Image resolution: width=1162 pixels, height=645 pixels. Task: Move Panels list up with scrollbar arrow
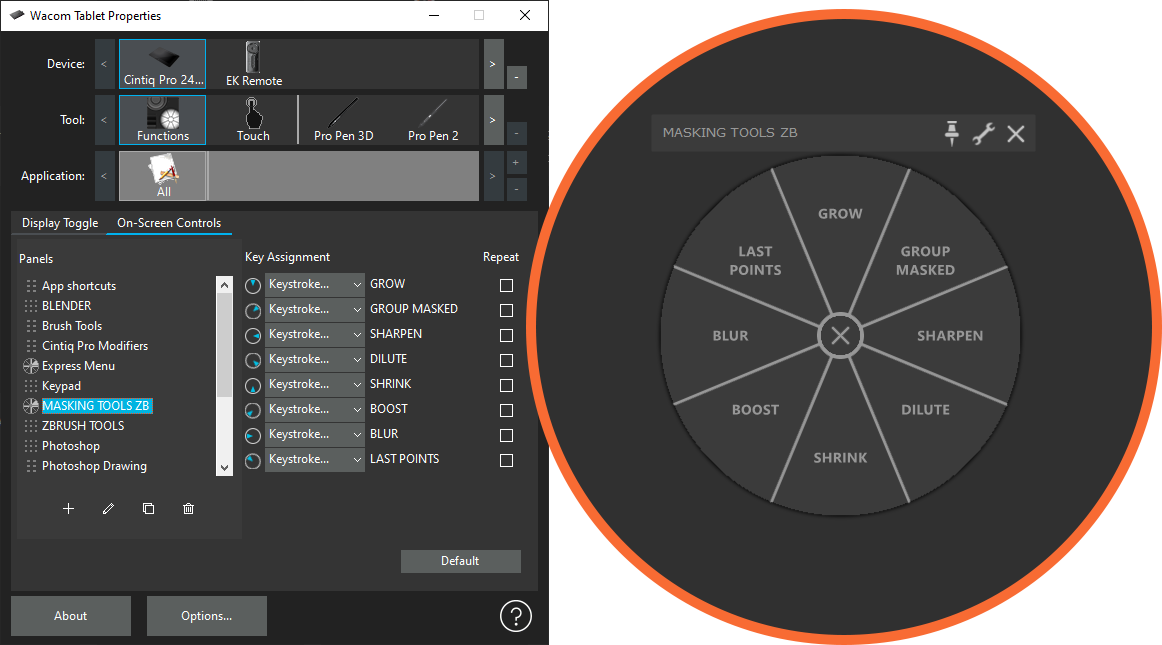coord(225,284)
